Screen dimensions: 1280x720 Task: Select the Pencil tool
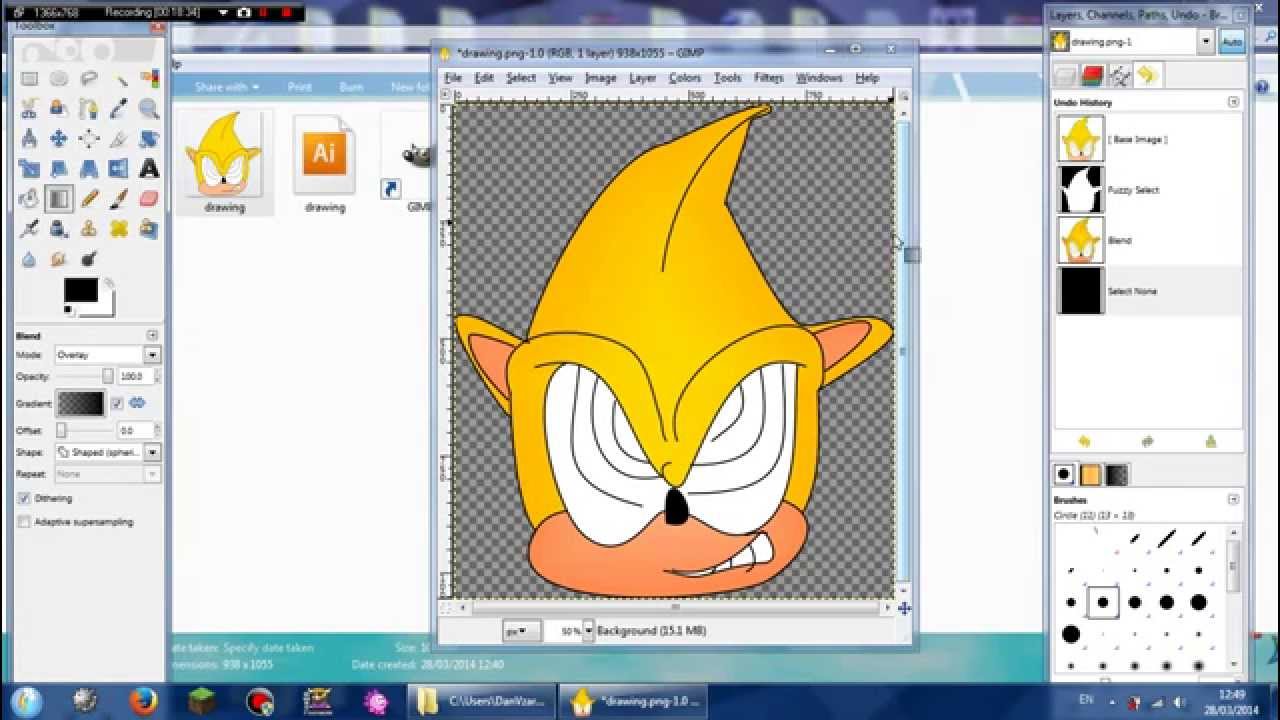pos(89,199)
